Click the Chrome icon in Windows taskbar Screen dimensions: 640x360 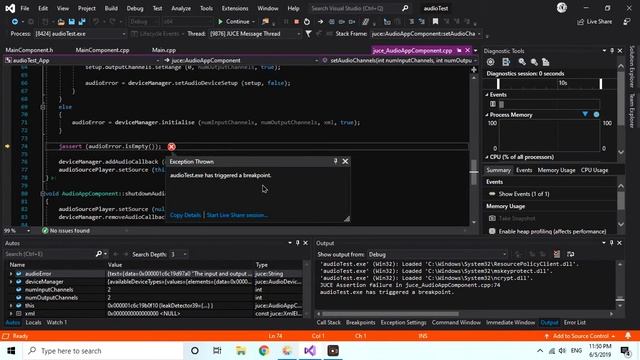pyautogui.click(x=264, y=351)
